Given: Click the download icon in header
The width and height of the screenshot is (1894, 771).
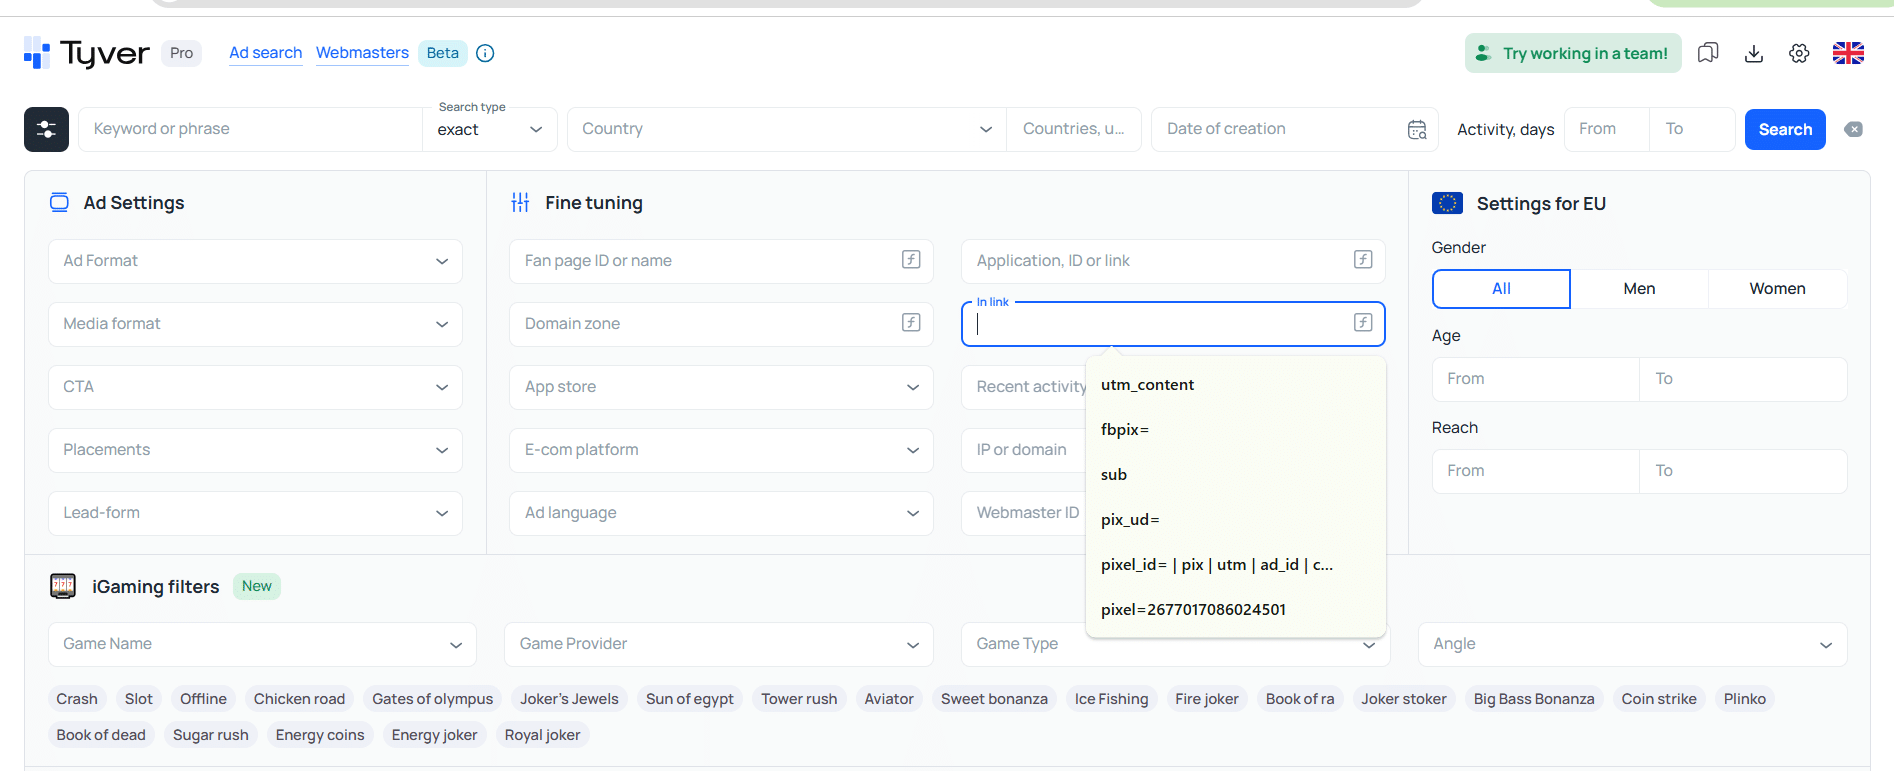Looking at the screenshot, I should [x=1754, y=53].
